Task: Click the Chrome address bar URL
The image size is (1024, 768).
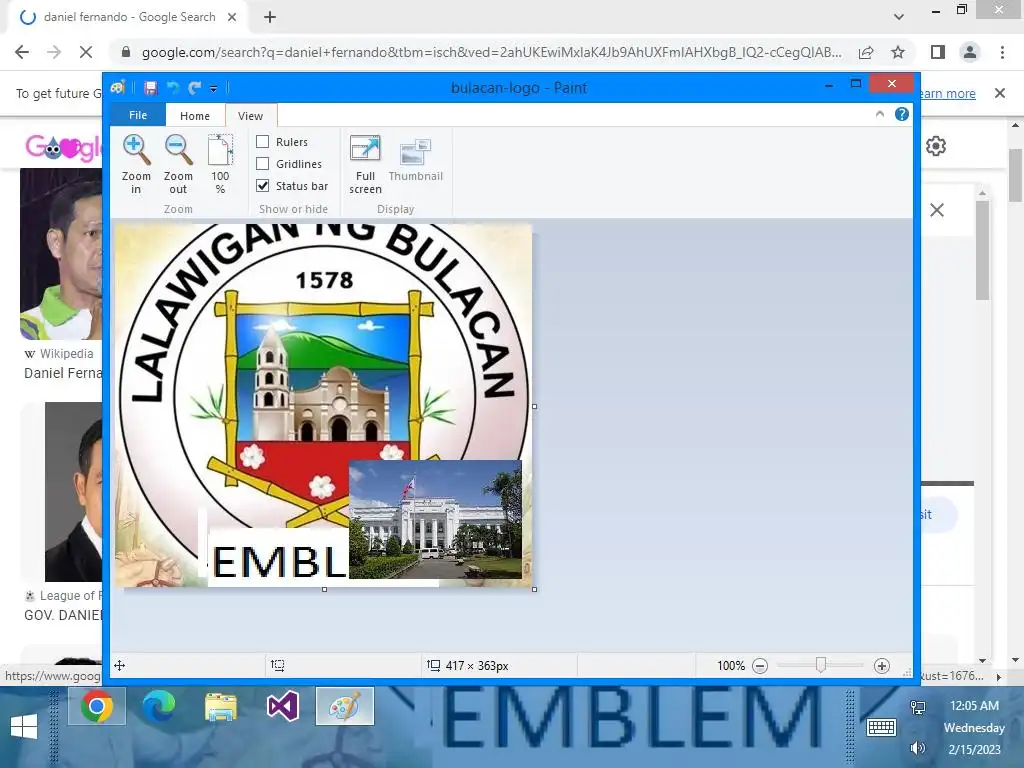Action: (x=491, y=52)
